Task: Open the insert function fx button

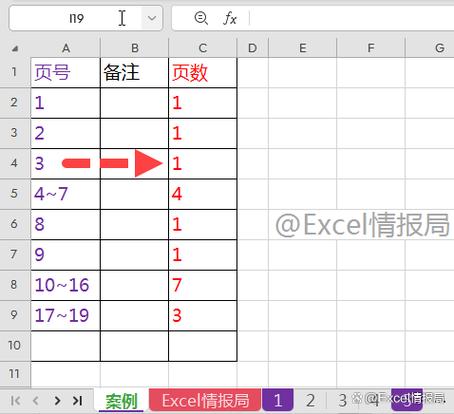Action: click(230, 18)
